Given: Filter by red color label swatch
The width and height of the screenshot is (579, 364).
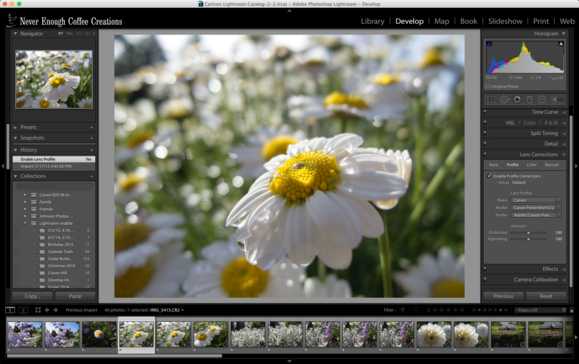Looking at the screenshot, I should (x=474, y=310).
